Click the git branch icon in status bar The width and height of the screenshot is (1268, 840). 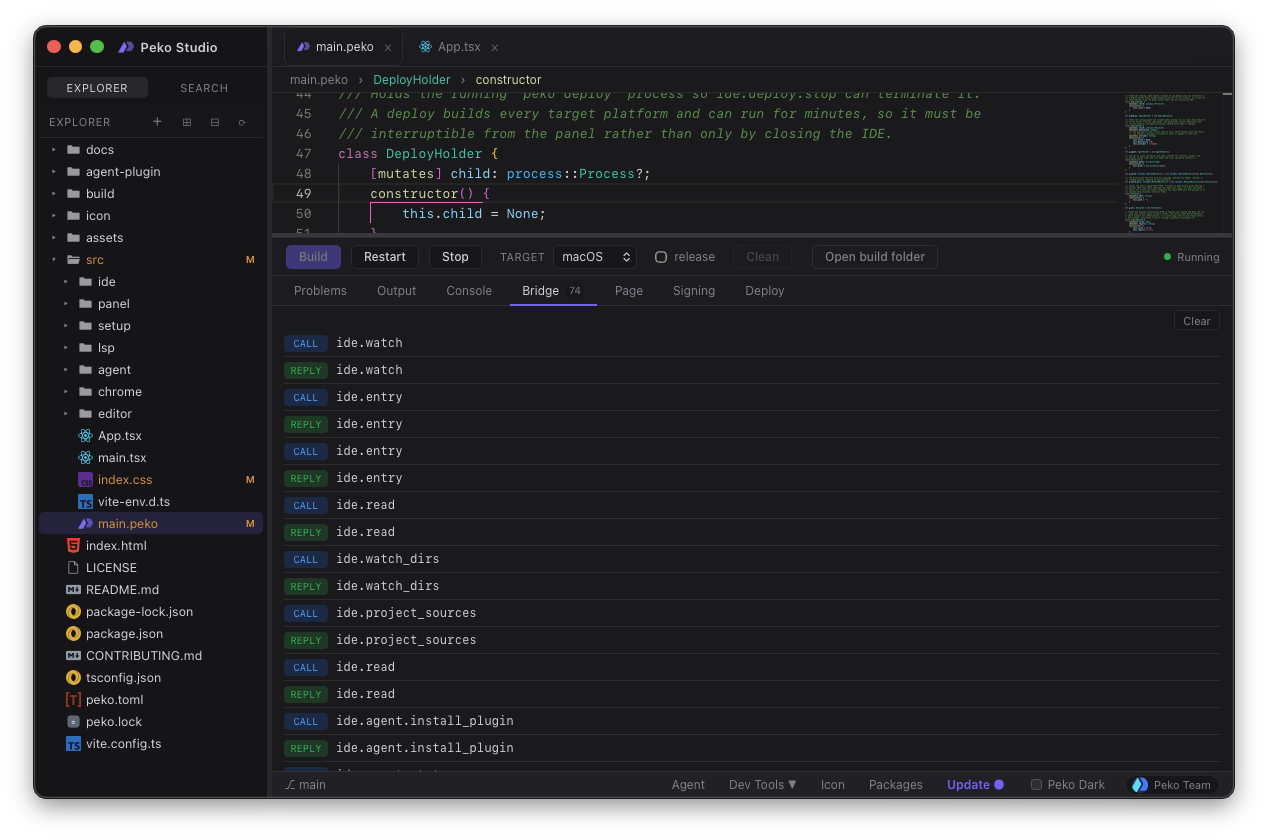[x=290, y=785]
